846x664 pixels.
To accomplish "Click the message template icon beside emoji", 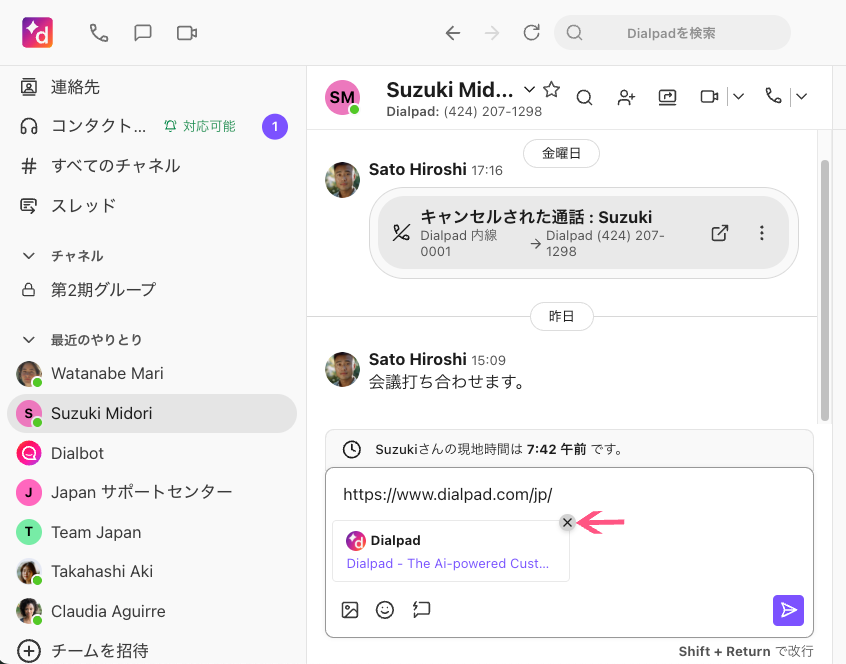I will 421,610.
